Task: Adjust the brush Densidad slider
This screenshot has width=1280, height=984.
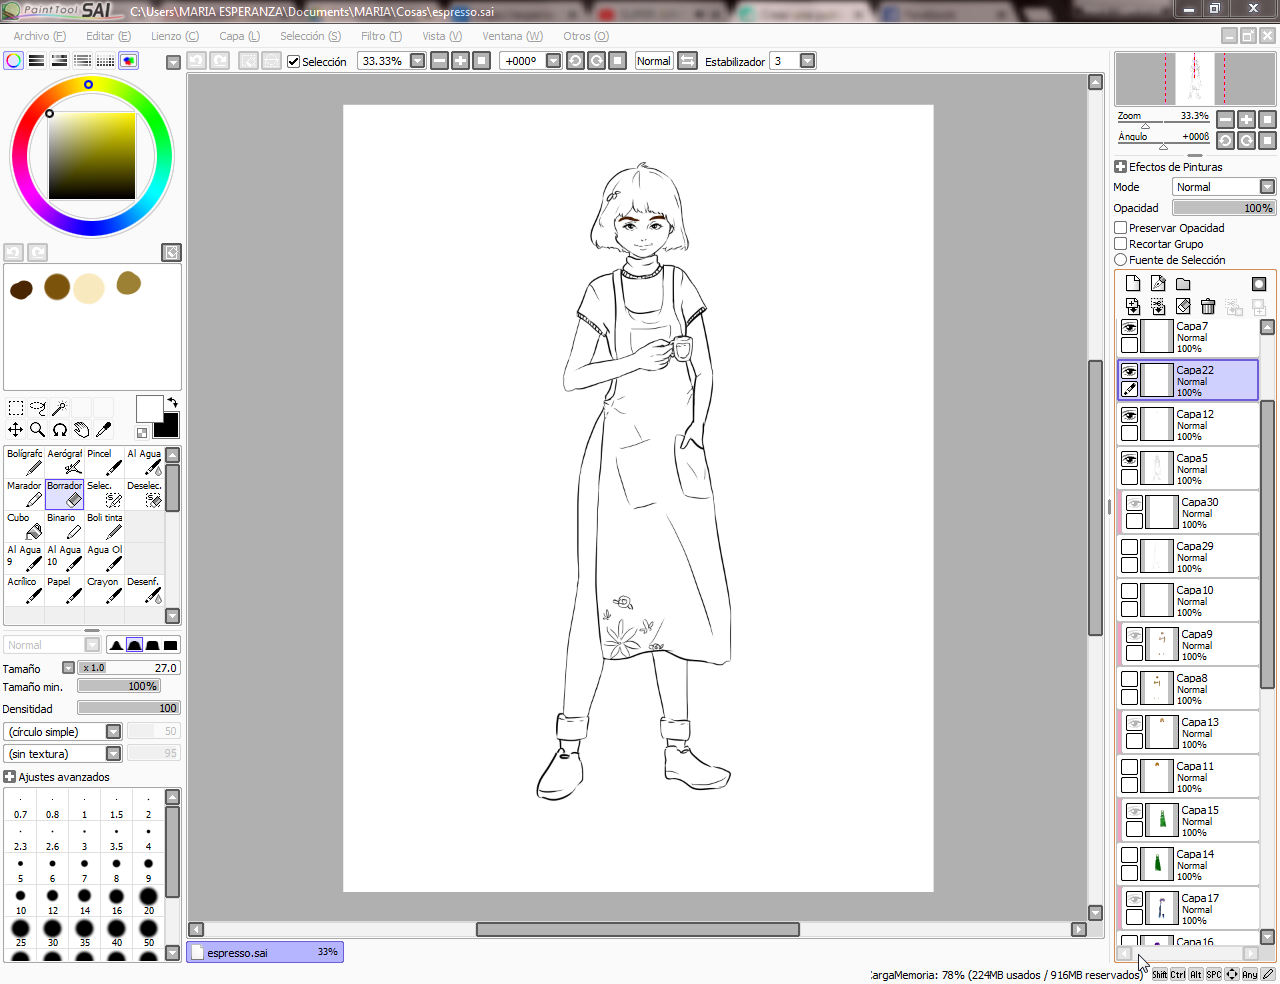Action: [x=128, y=708]
